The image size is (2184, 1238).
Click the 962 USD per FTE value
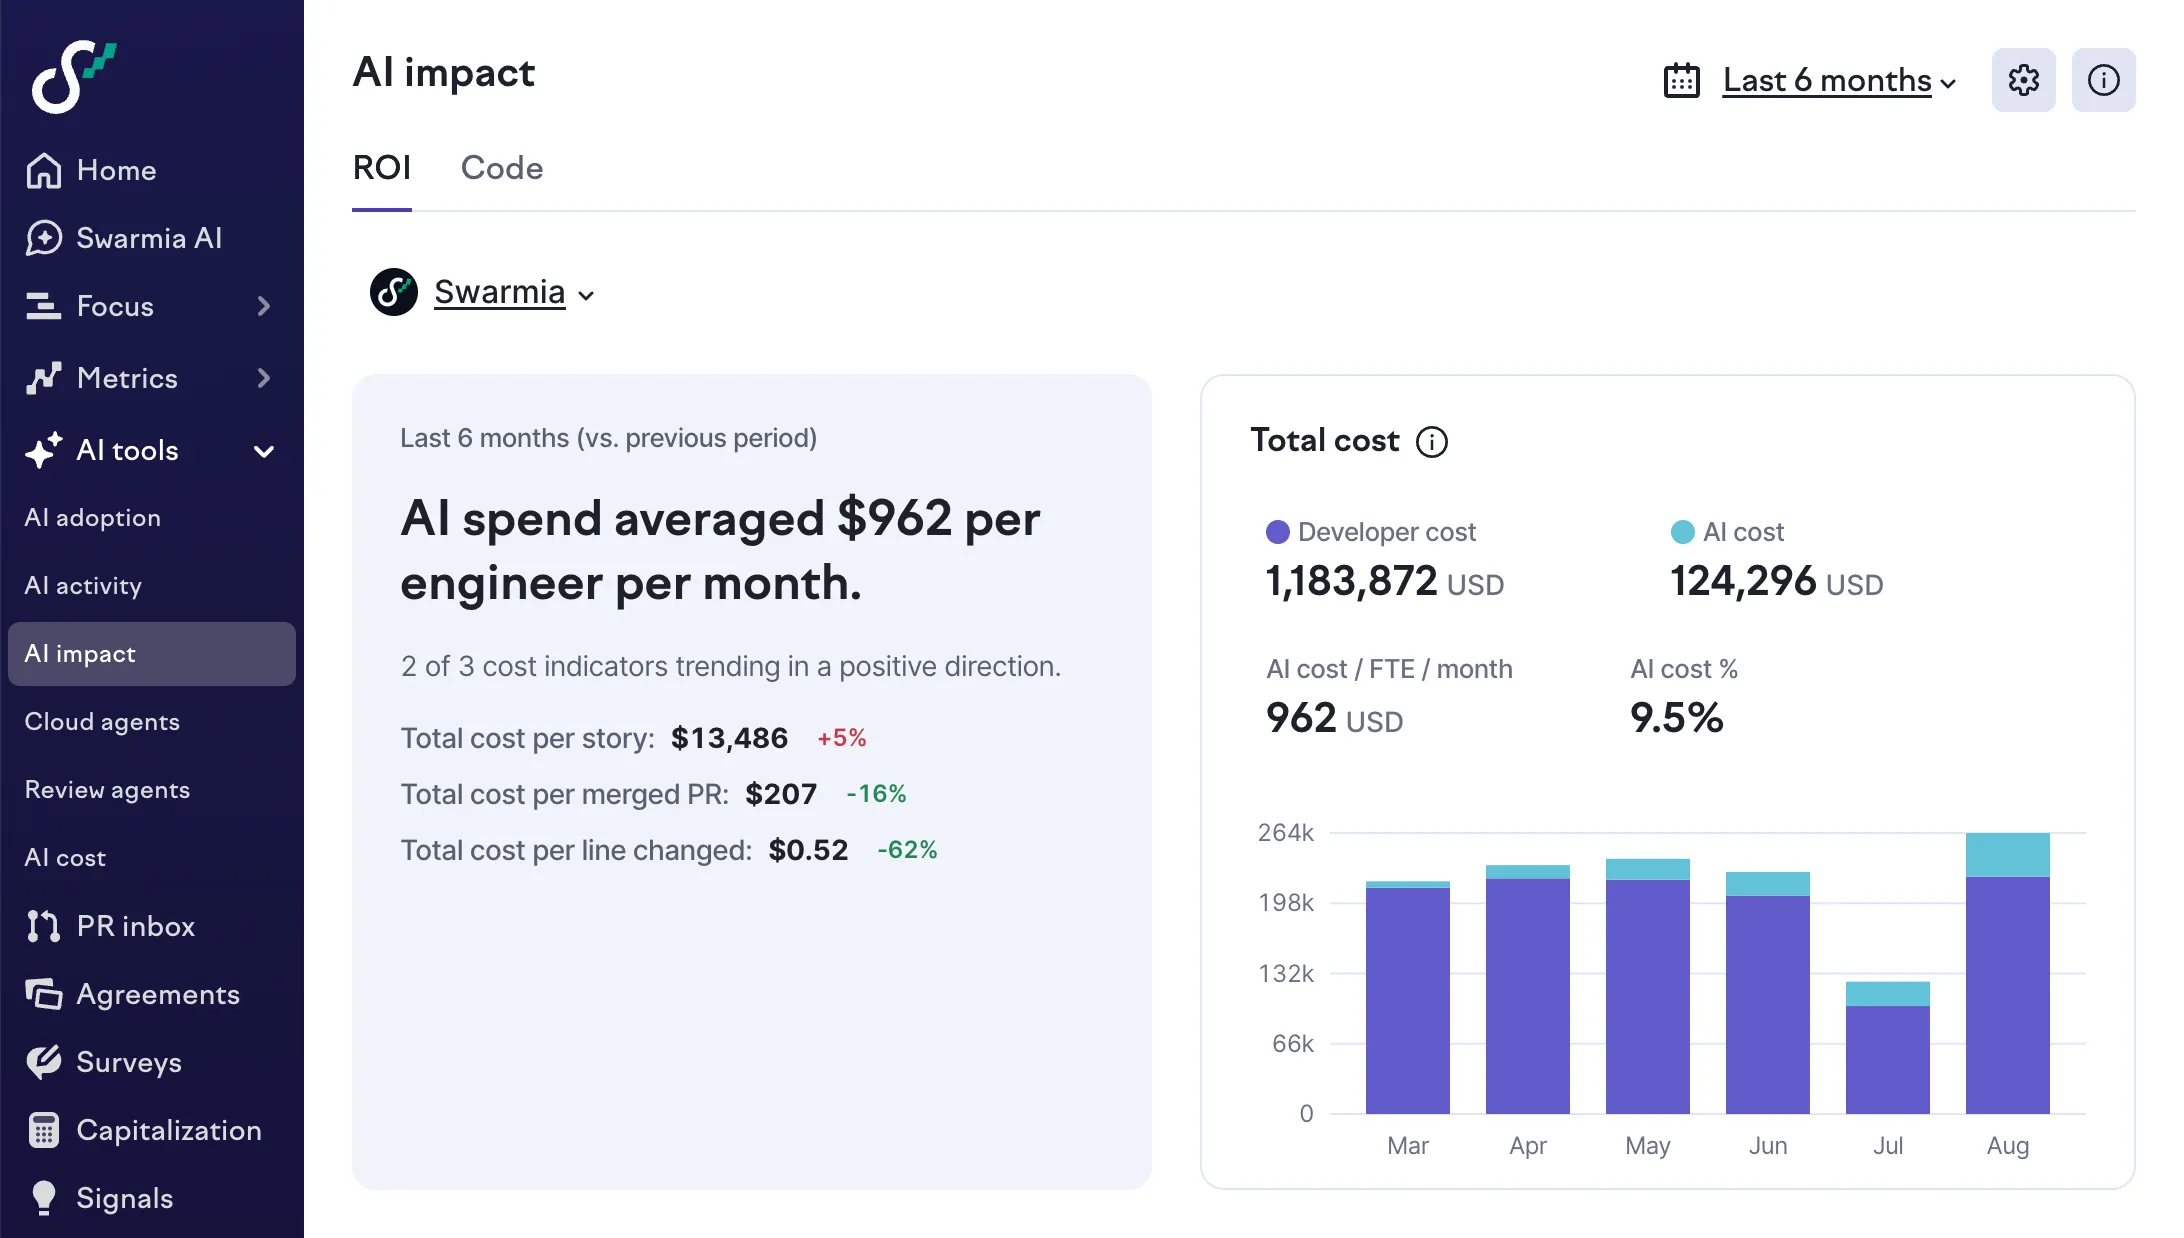click(x=1335, y=717)
